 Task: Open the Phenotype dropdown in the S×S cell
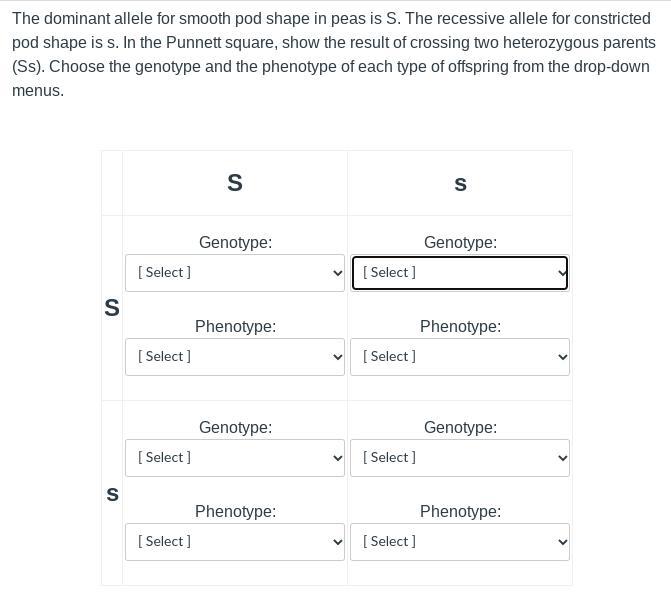(235, 357)
